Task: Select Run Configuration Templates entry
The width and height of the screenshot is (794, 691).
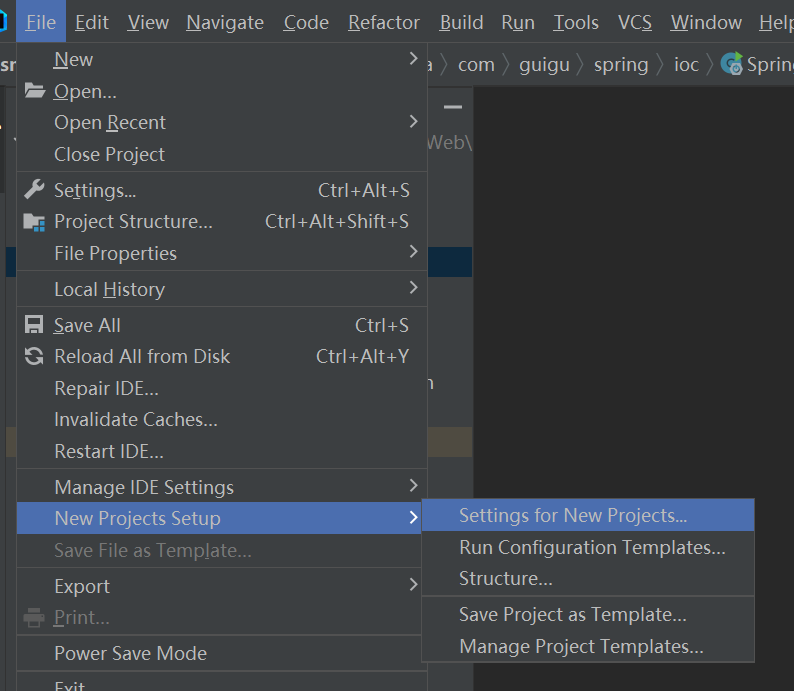Action: (592, 547)
